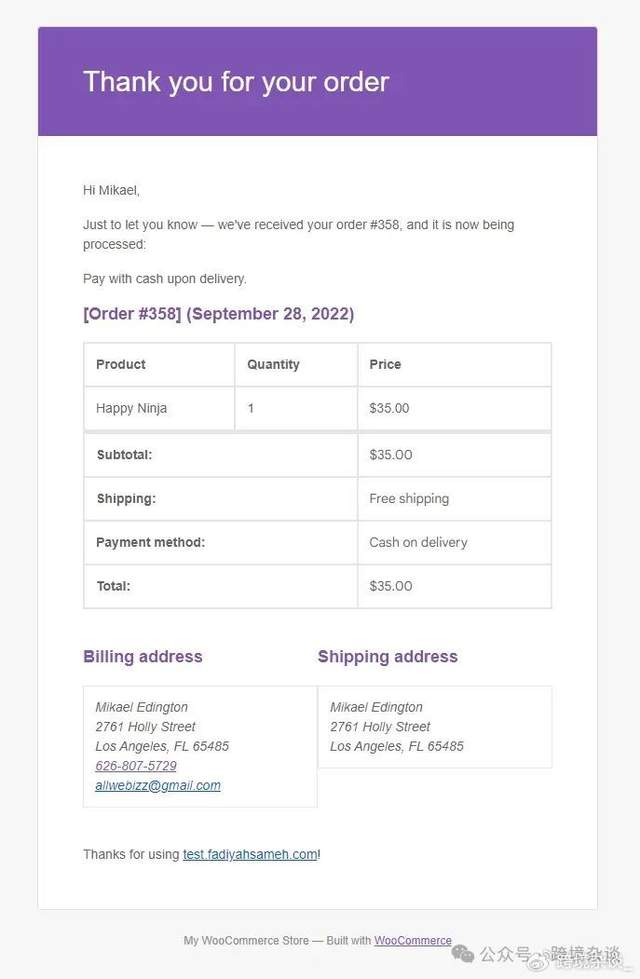Click the "Pay with cash upon delivery" line
The width and height of the screenshot is (640, 979).
tap(165, 279)
